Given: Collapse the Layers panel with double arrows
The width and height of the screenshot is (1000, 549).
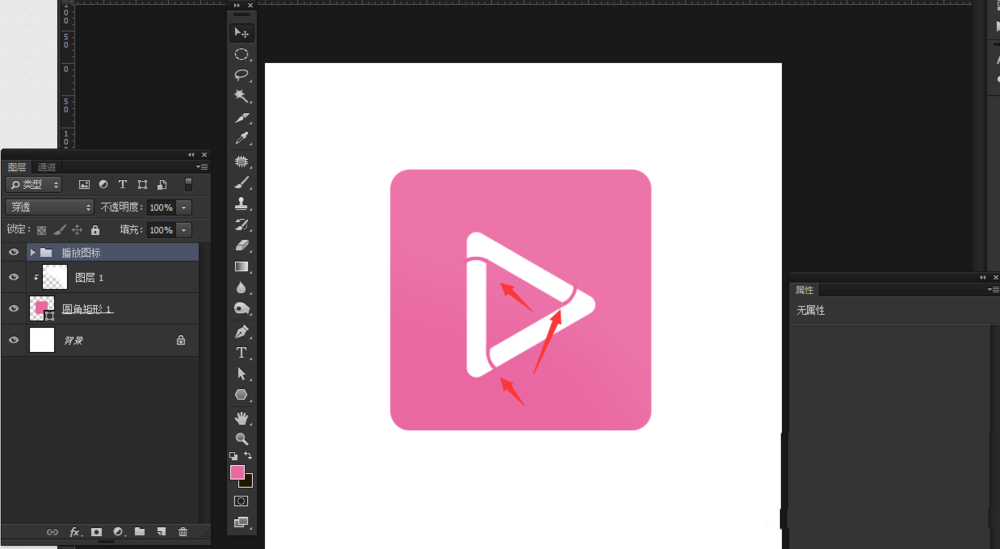Looking at the screenshot, I should 191,154.
